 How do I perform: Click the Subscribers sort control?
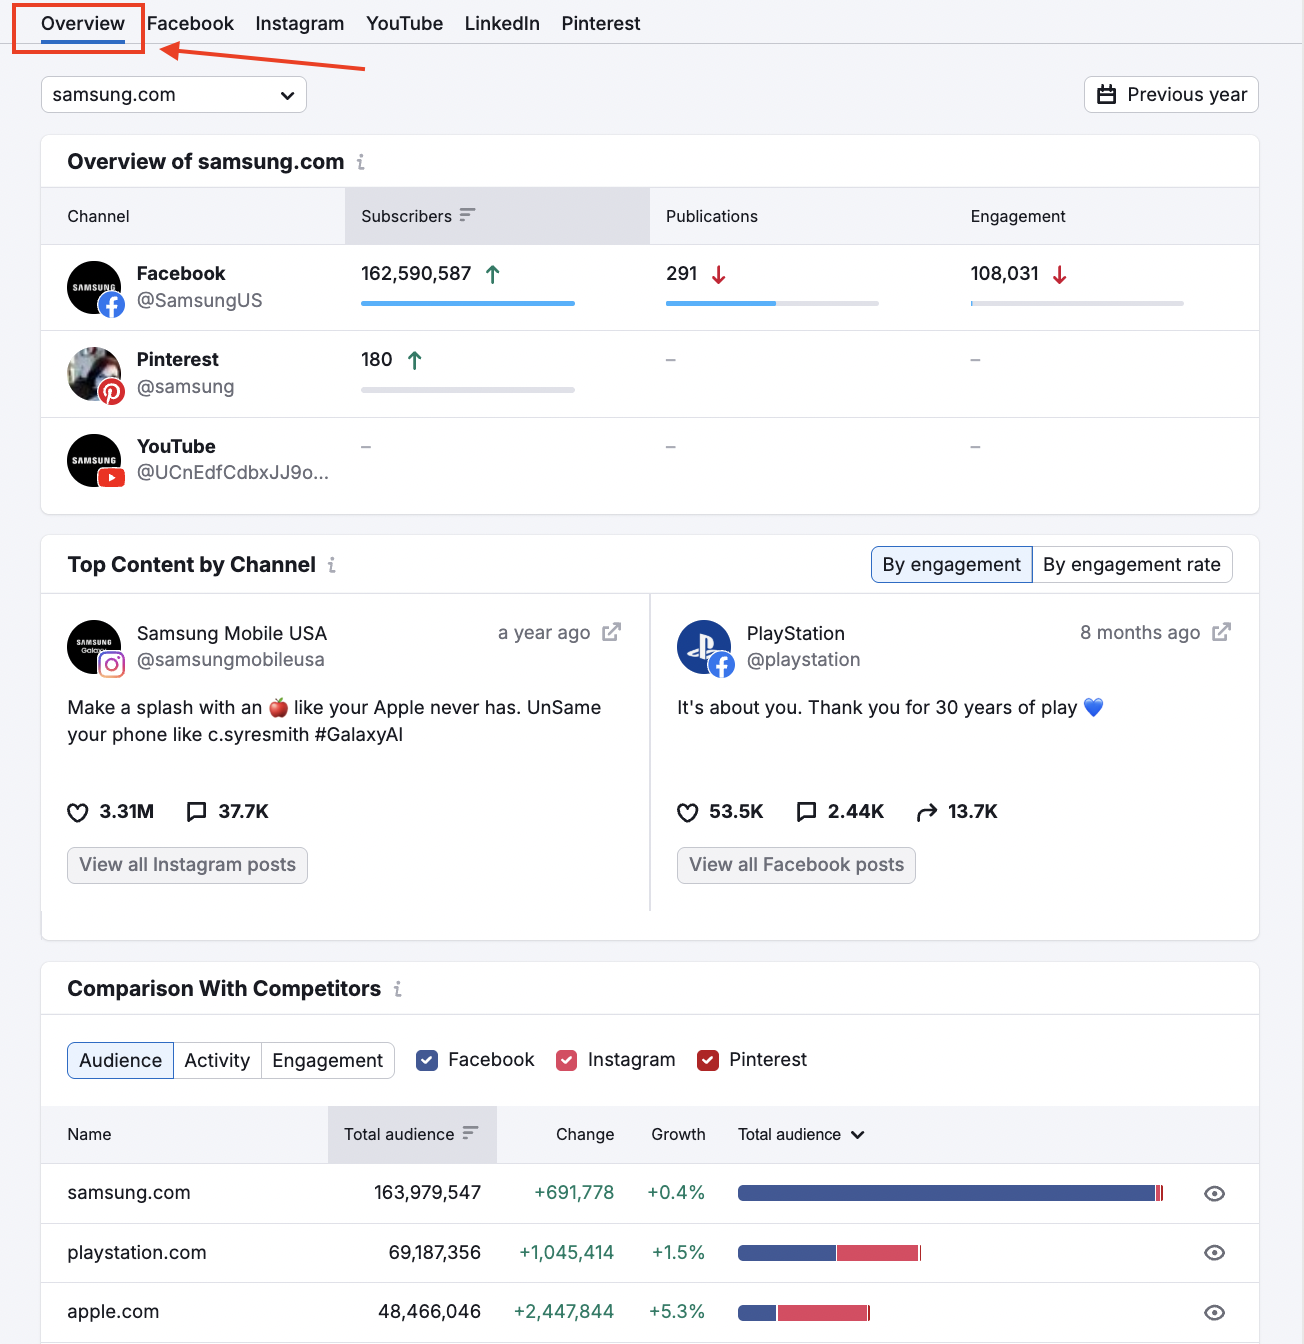coord(466,215)
